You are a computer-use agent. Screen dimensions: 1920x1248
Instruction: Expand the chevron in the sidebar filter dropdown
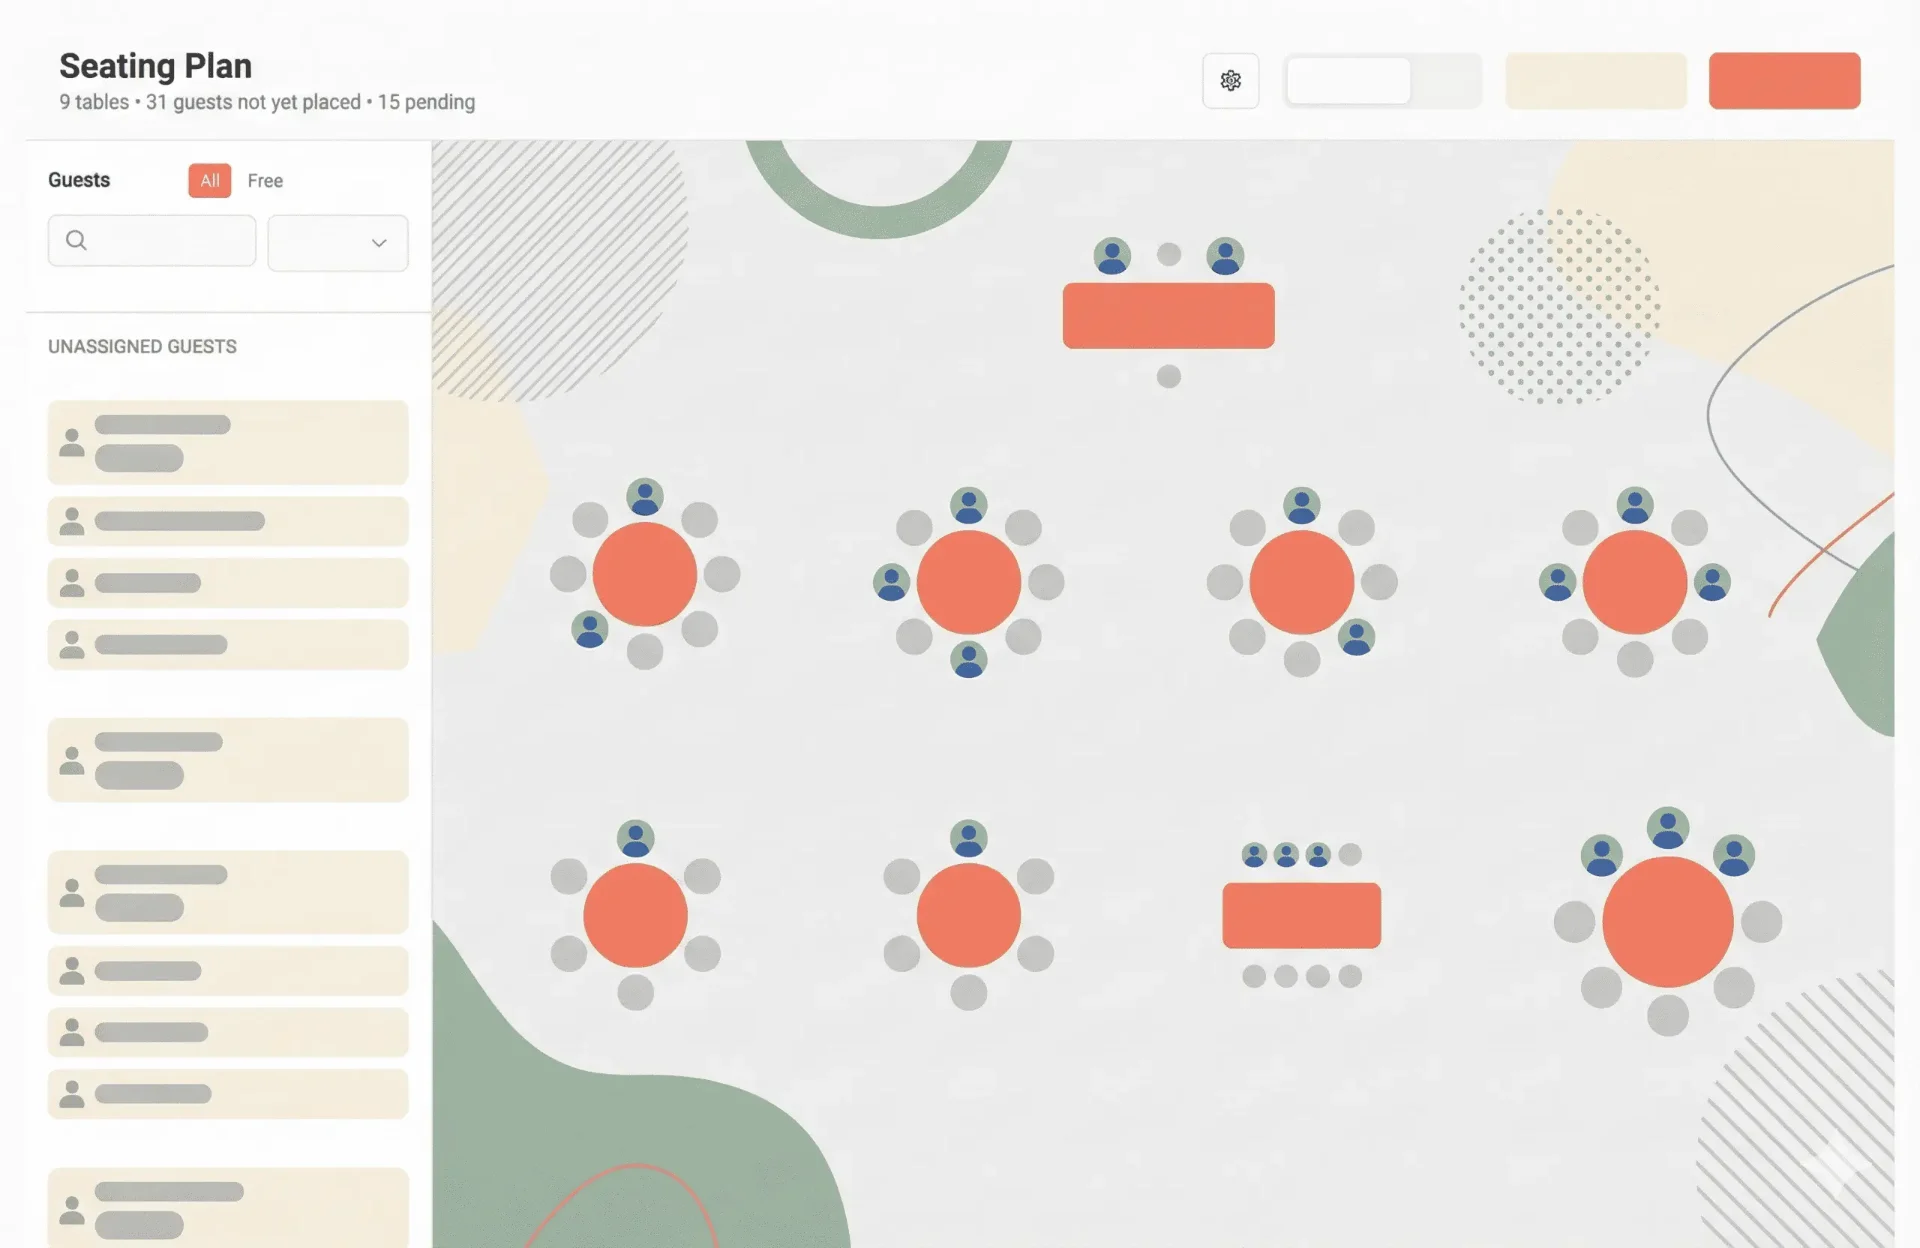coord(378,243)
